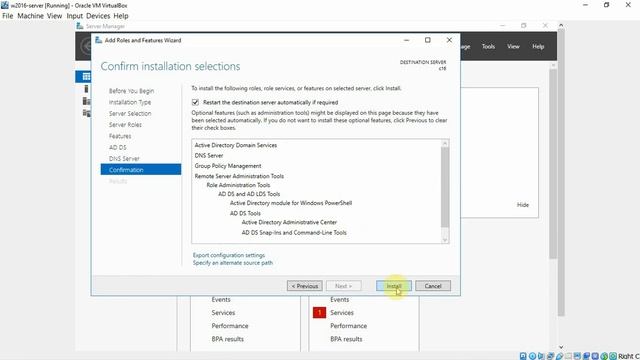The image size is (640, 360).
Task: Click the Add Roles and Features Wizard title icon
Action: (x=98, y=40)
